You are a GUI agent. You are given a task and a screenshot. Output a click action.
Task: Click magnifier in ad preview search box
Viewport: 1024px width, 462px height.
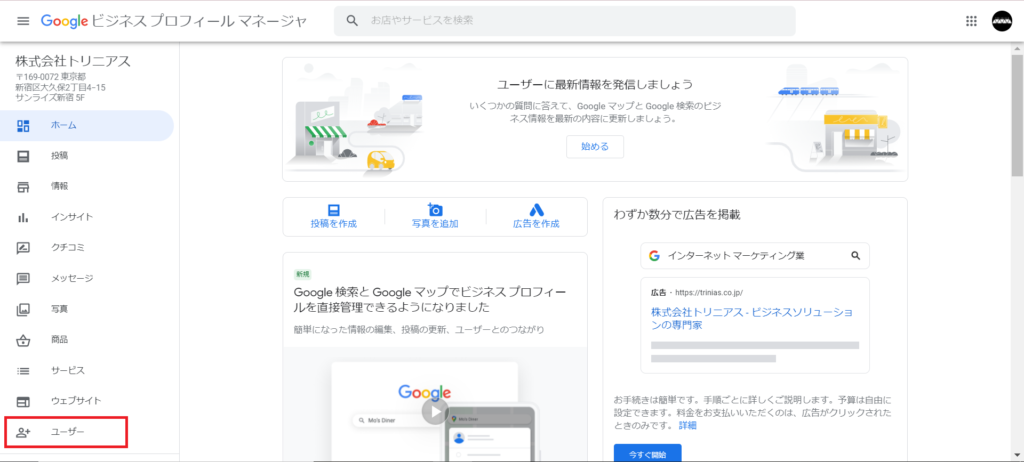[x=856, y=256]
